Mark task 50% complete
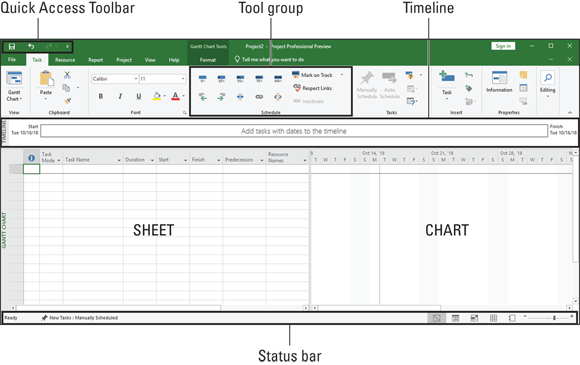This screenshot has width=580, height=365. 240,78
